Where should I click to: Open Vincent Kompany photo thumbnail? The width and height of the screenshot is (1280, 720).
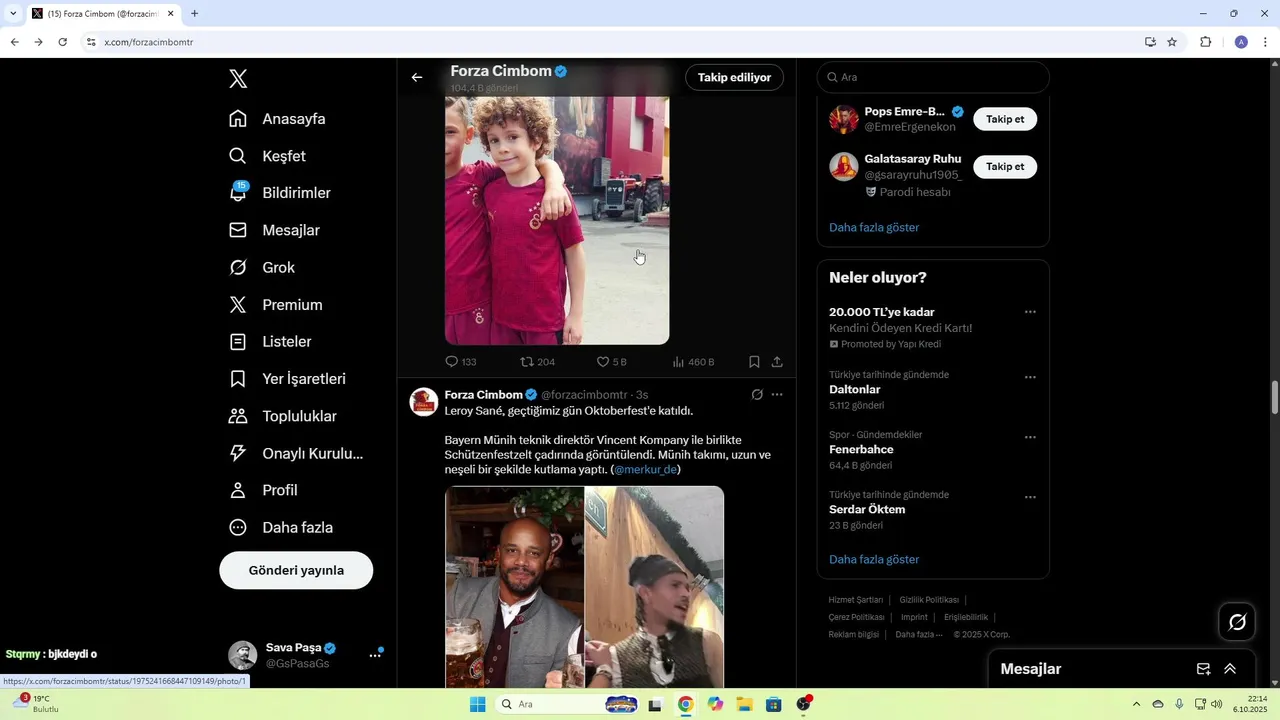point(514,586)
